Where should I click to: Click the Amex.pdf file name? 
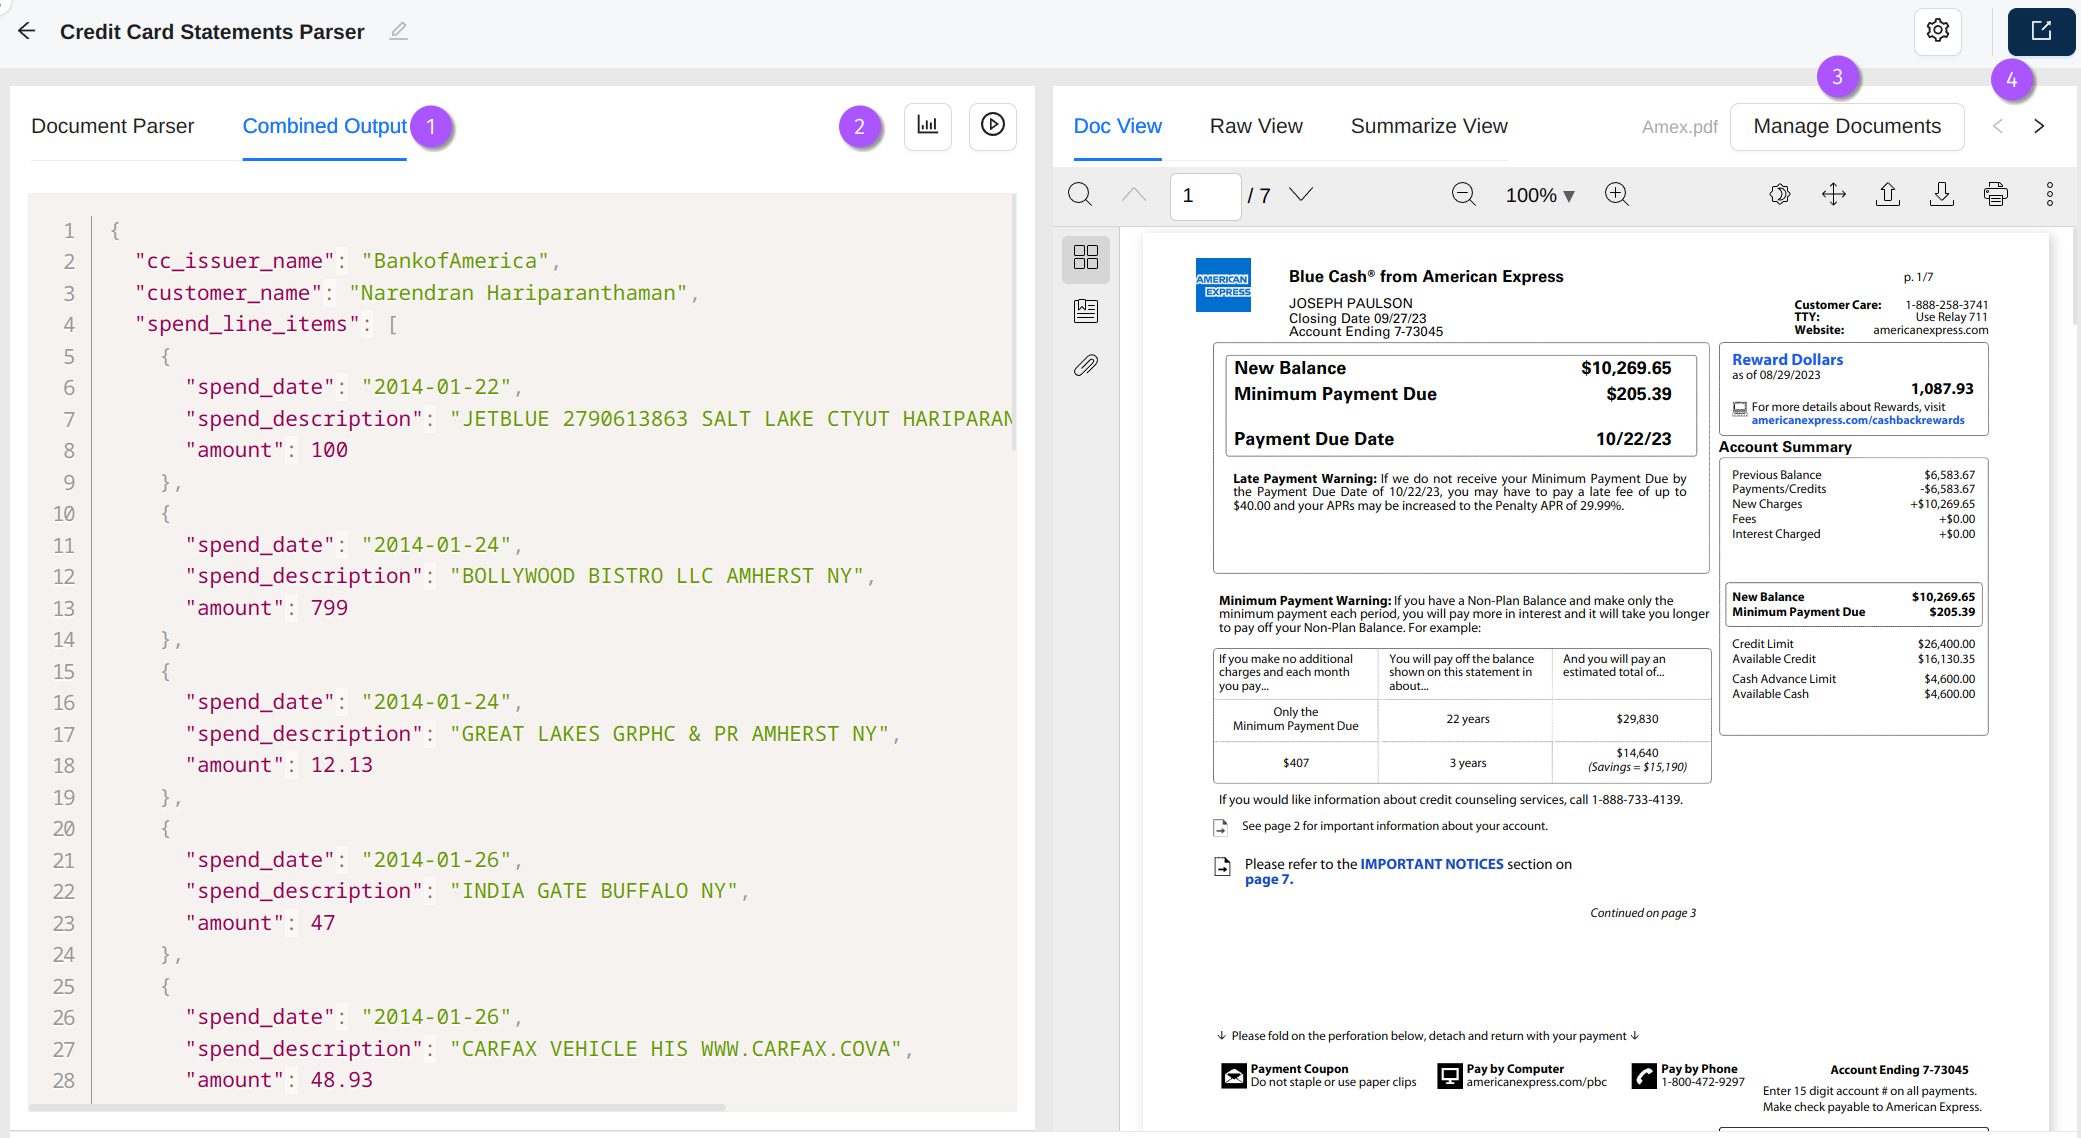click(1679, 127)
